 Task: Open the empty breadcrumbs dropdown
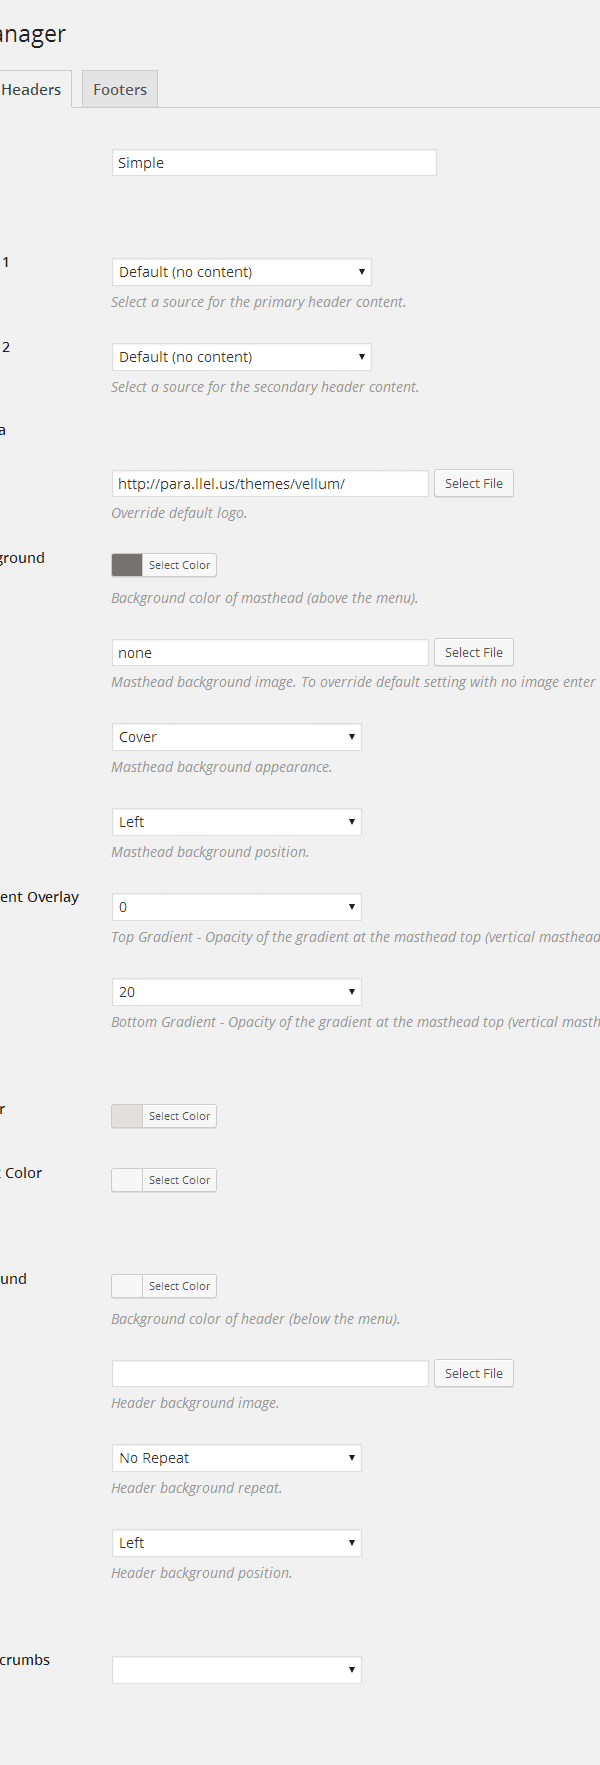tap(237, 1670)
